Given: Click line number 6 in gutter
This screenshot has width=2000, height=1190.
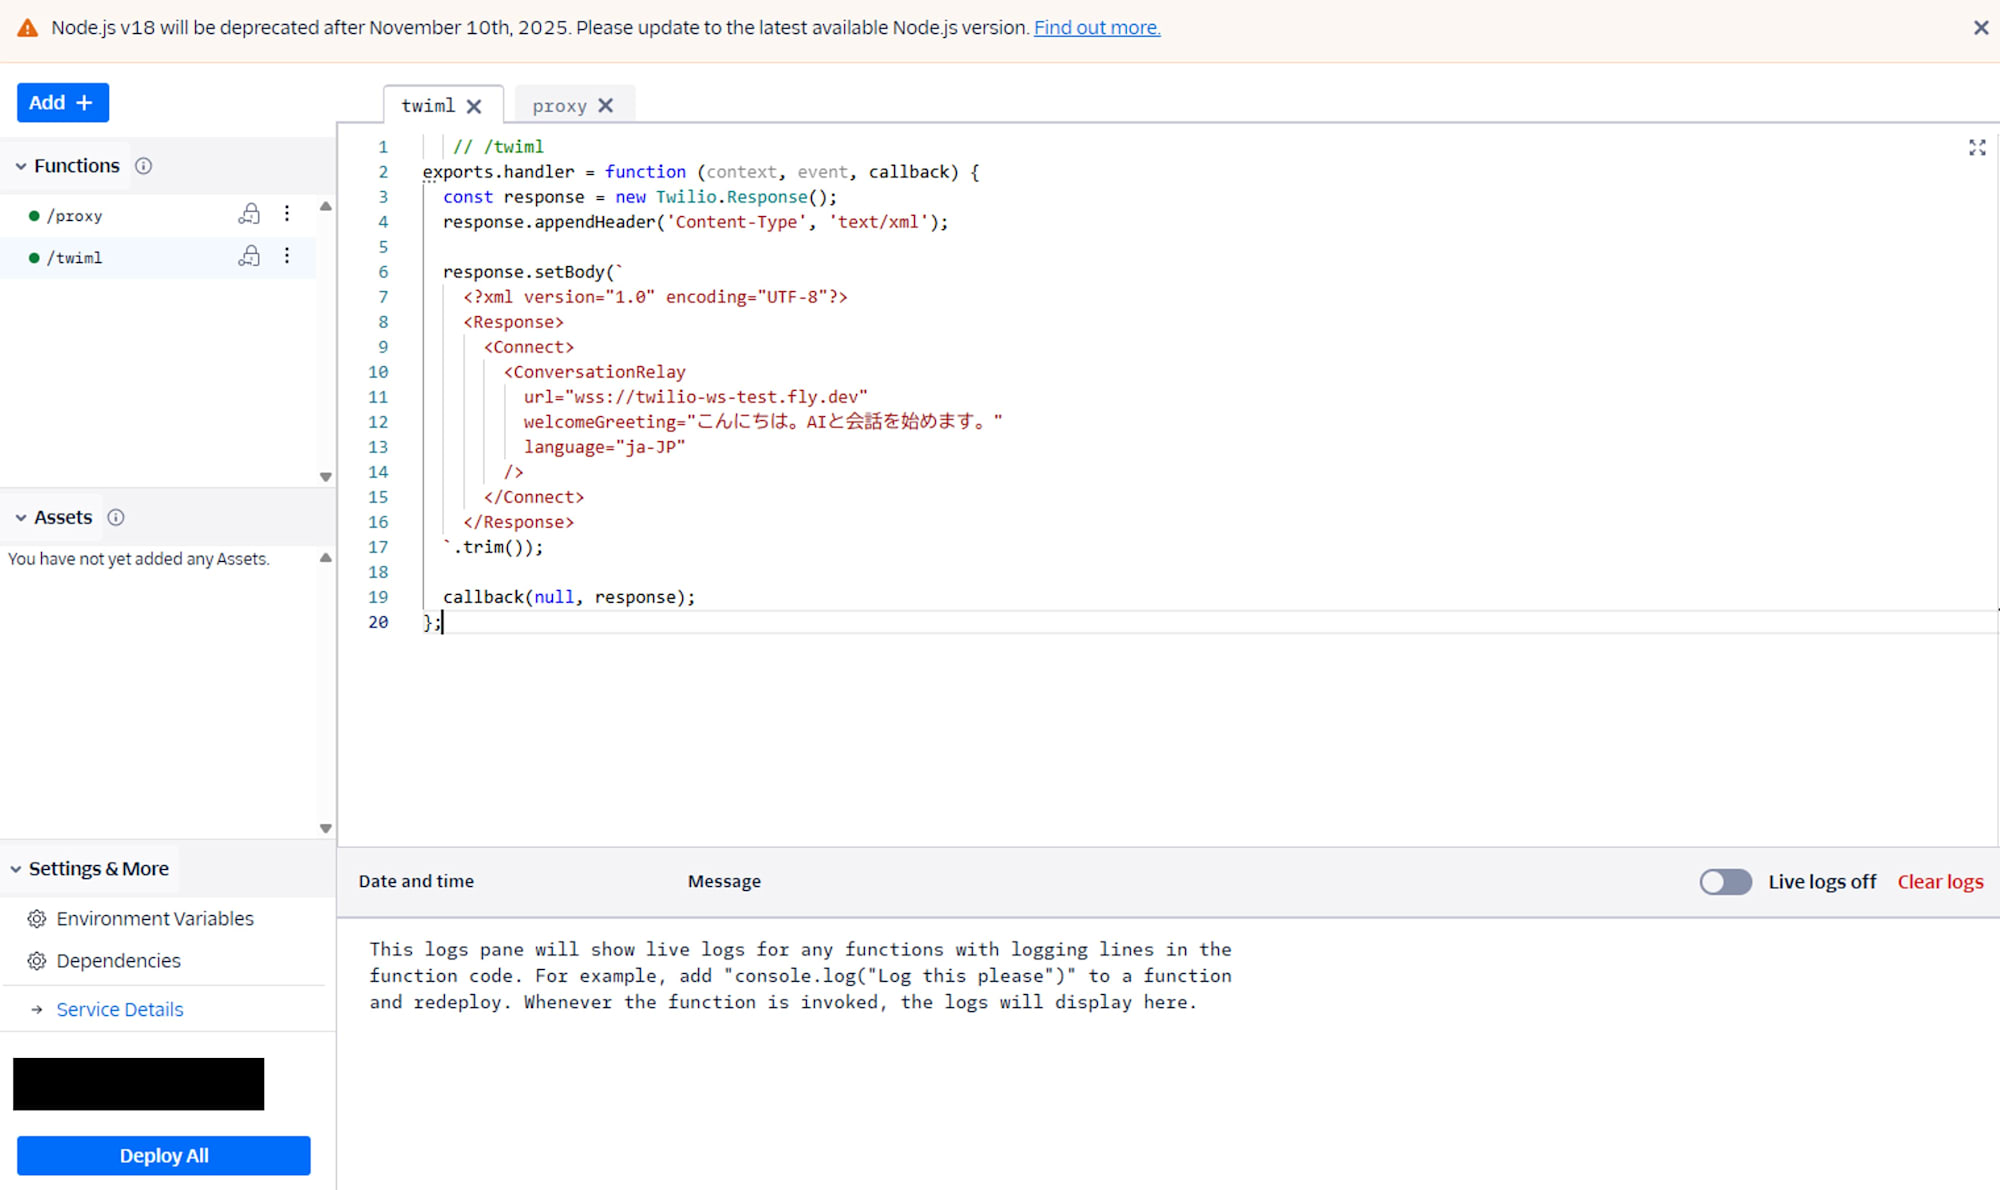Looking at the screenshot, I should pyautogui.click(x=383, y=272).
